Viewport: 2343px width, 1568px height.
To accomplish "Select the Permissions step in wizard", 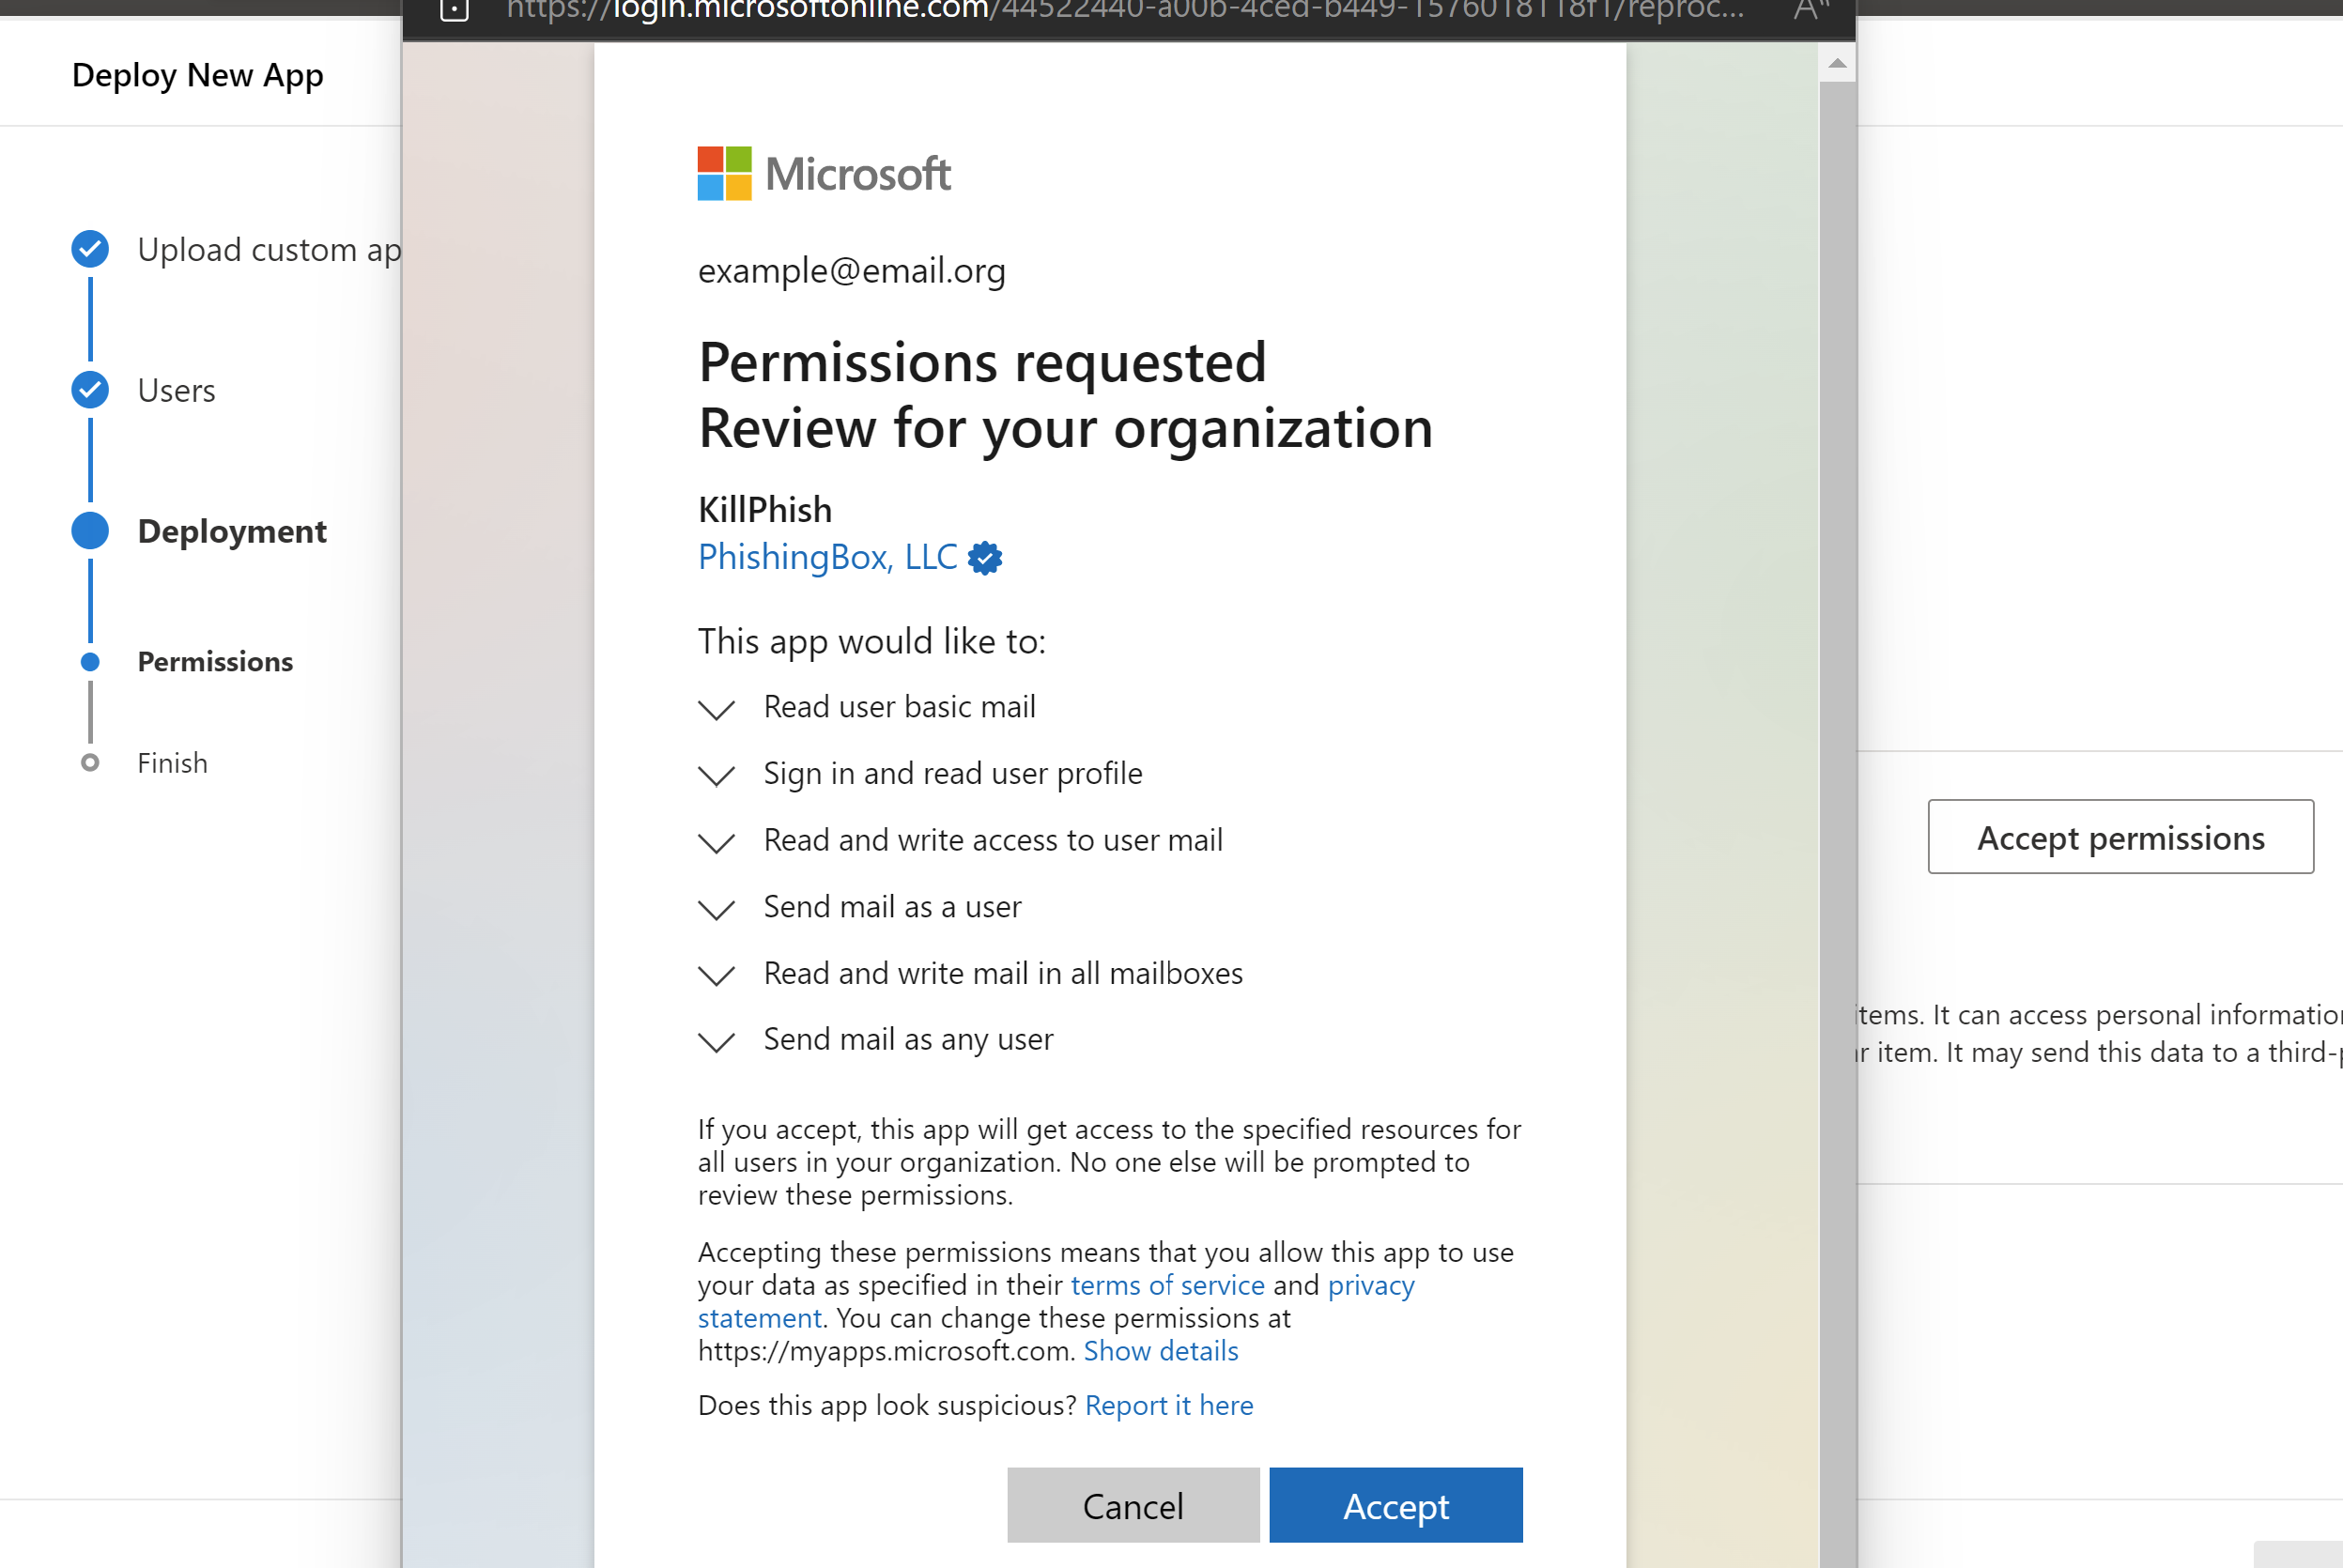I will [x=215, y=662].
